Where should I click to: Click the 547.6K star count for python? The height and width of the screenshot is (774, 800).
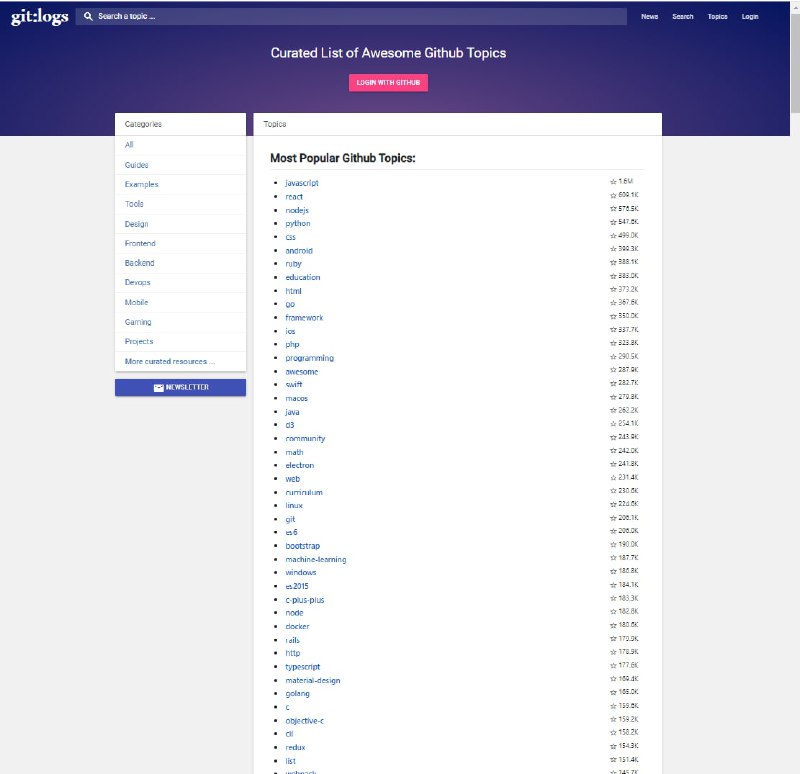(x=628, y=222)
